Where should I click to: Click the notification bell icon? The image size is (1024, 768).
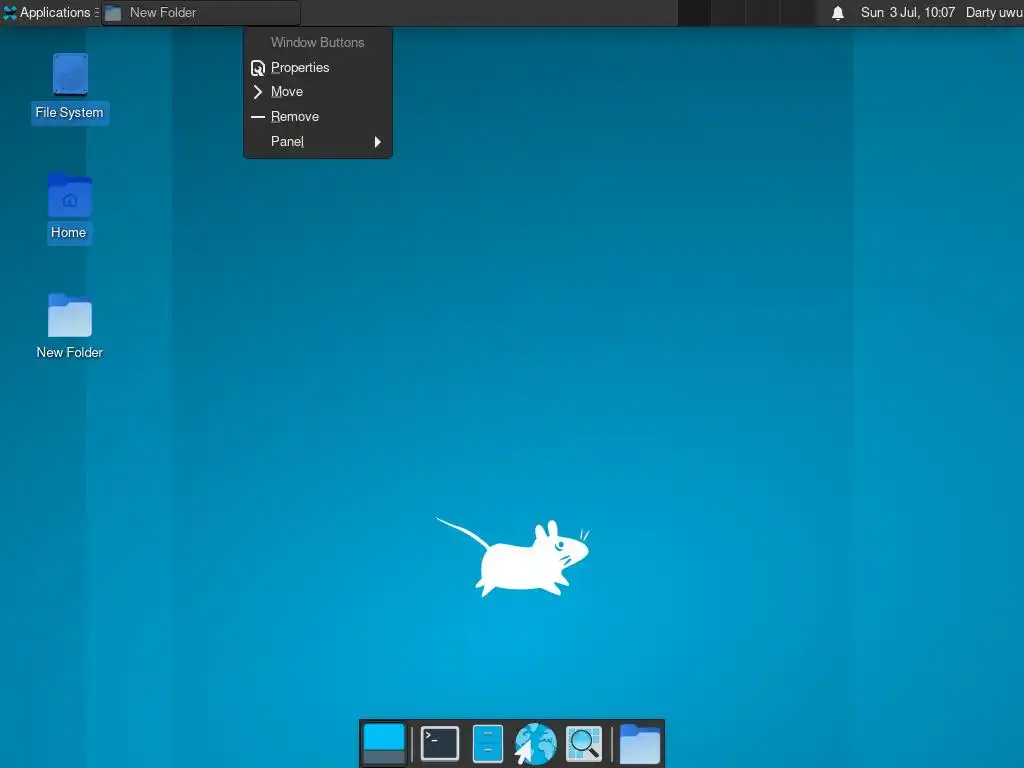tap(838, 12)
